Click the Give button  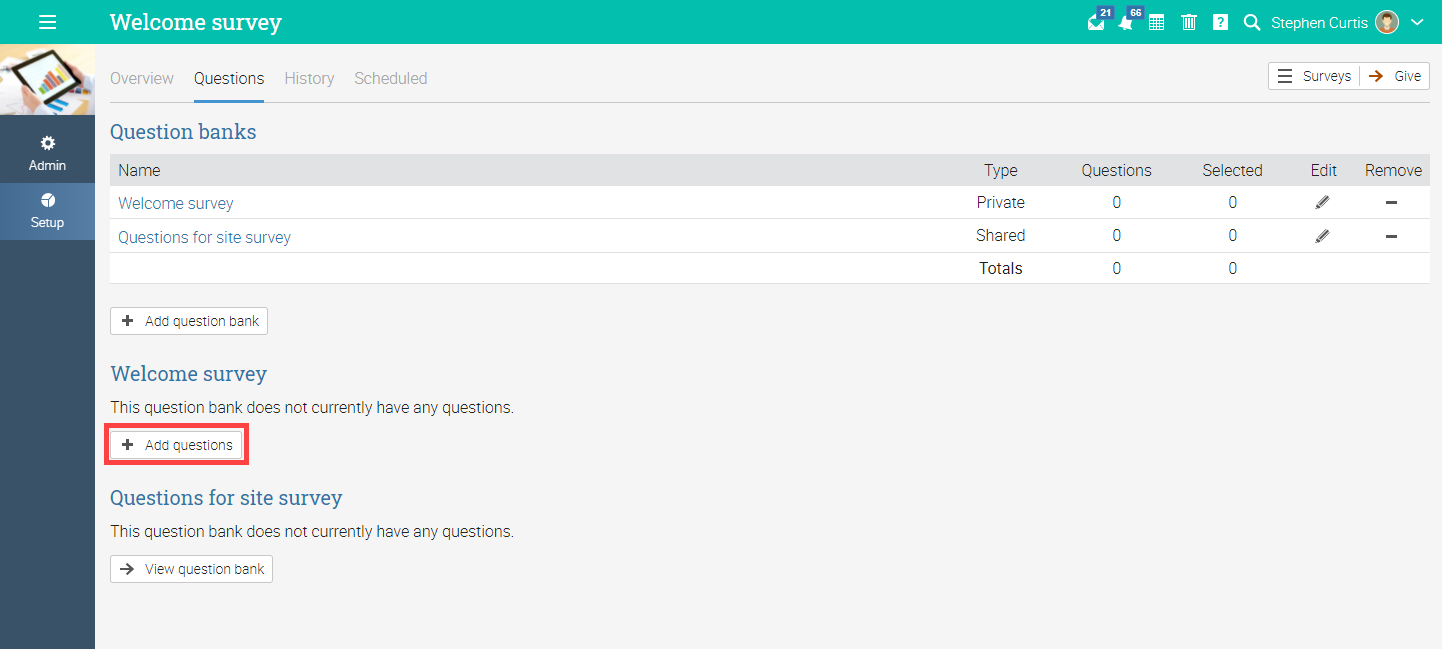click(x=1395, y=76)
